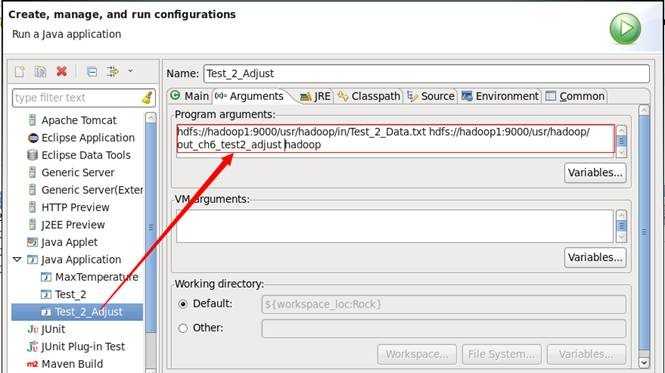Select Generic Server(External Launch) entry
Image resolution: width=665 pixels, height=373 pixels.
(92, 190)
